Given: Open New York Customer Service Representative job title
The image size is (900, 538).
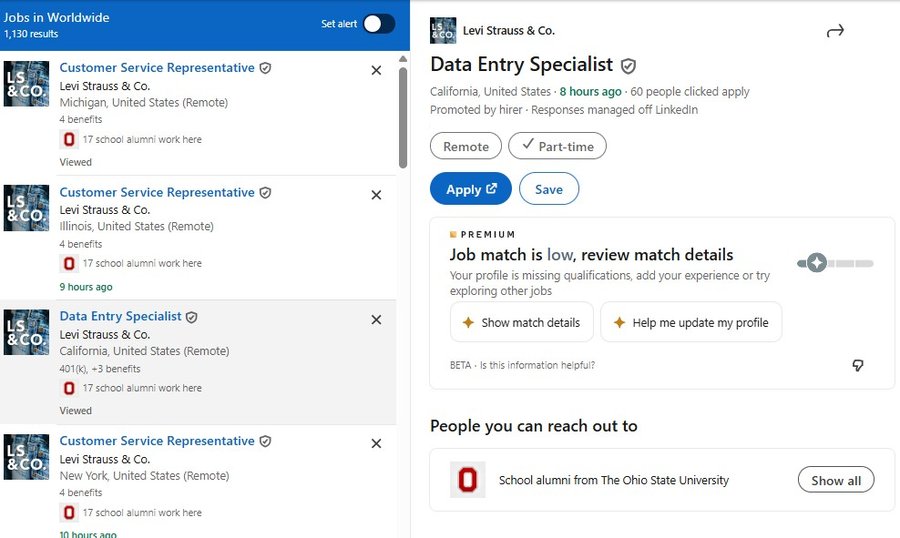Looking at the screenshot, I should [x=157, y=441].
